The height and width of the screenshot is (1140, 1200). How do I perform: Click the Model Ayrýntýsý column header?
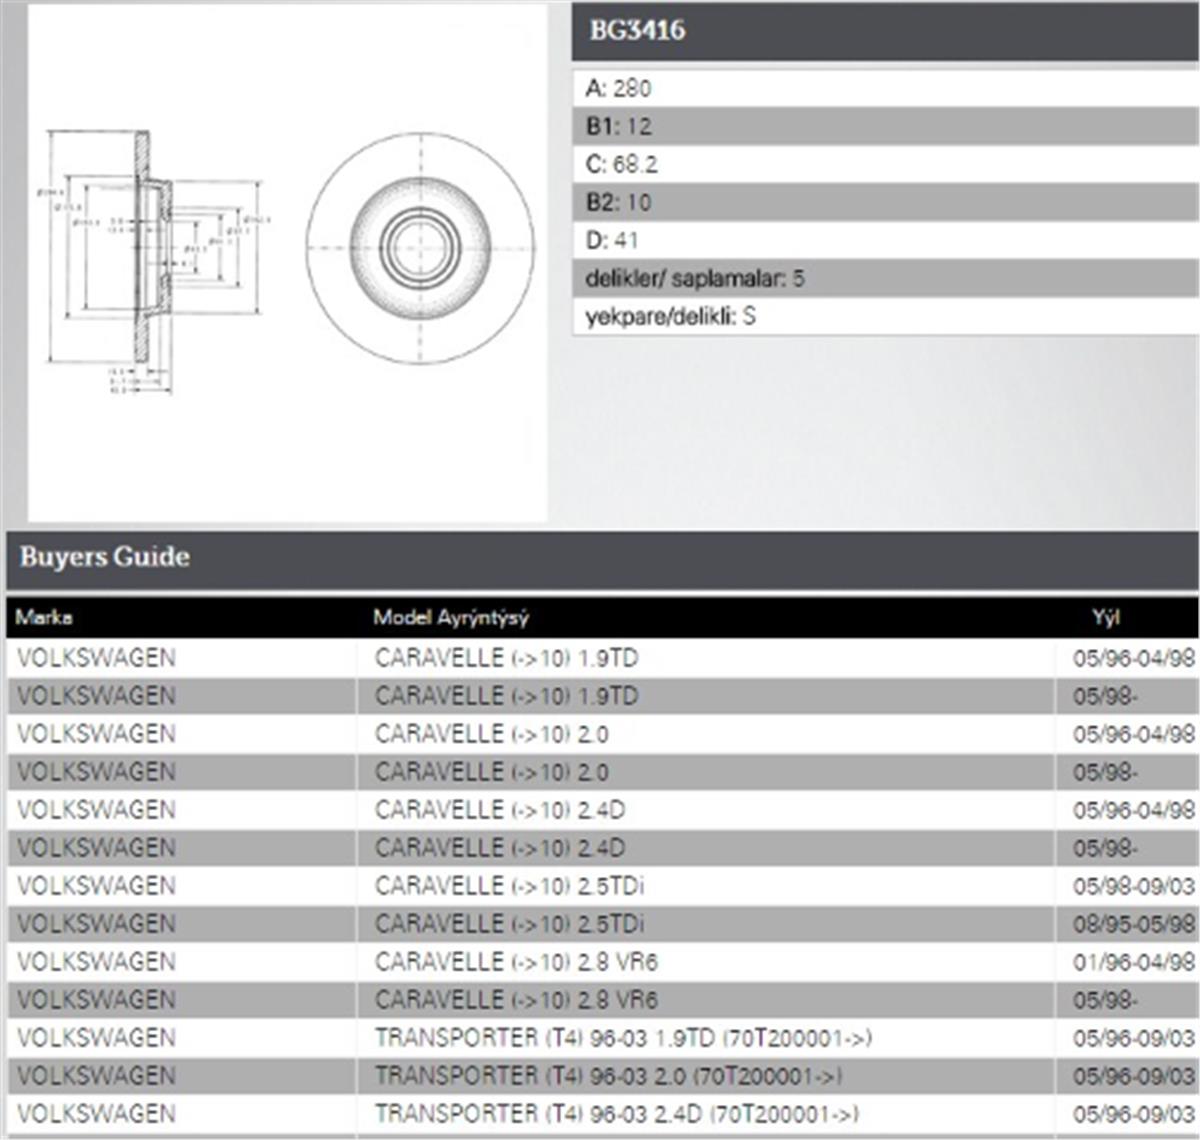click(x=451, y=617)
